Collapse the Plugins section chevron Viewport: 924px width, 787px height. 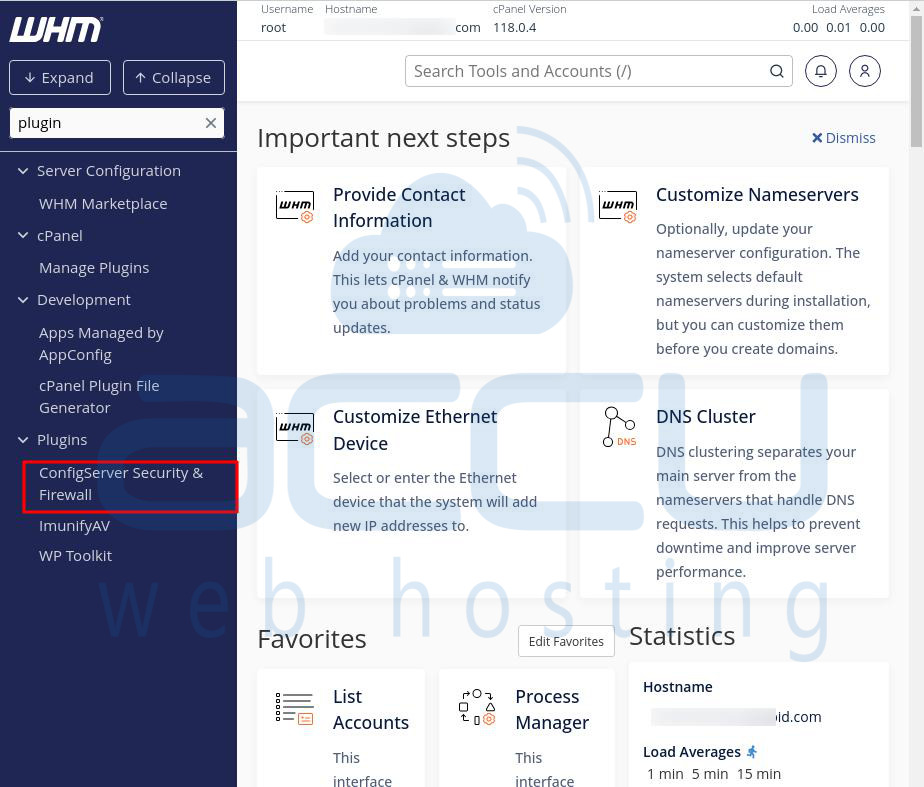click(x=23, y=439)
